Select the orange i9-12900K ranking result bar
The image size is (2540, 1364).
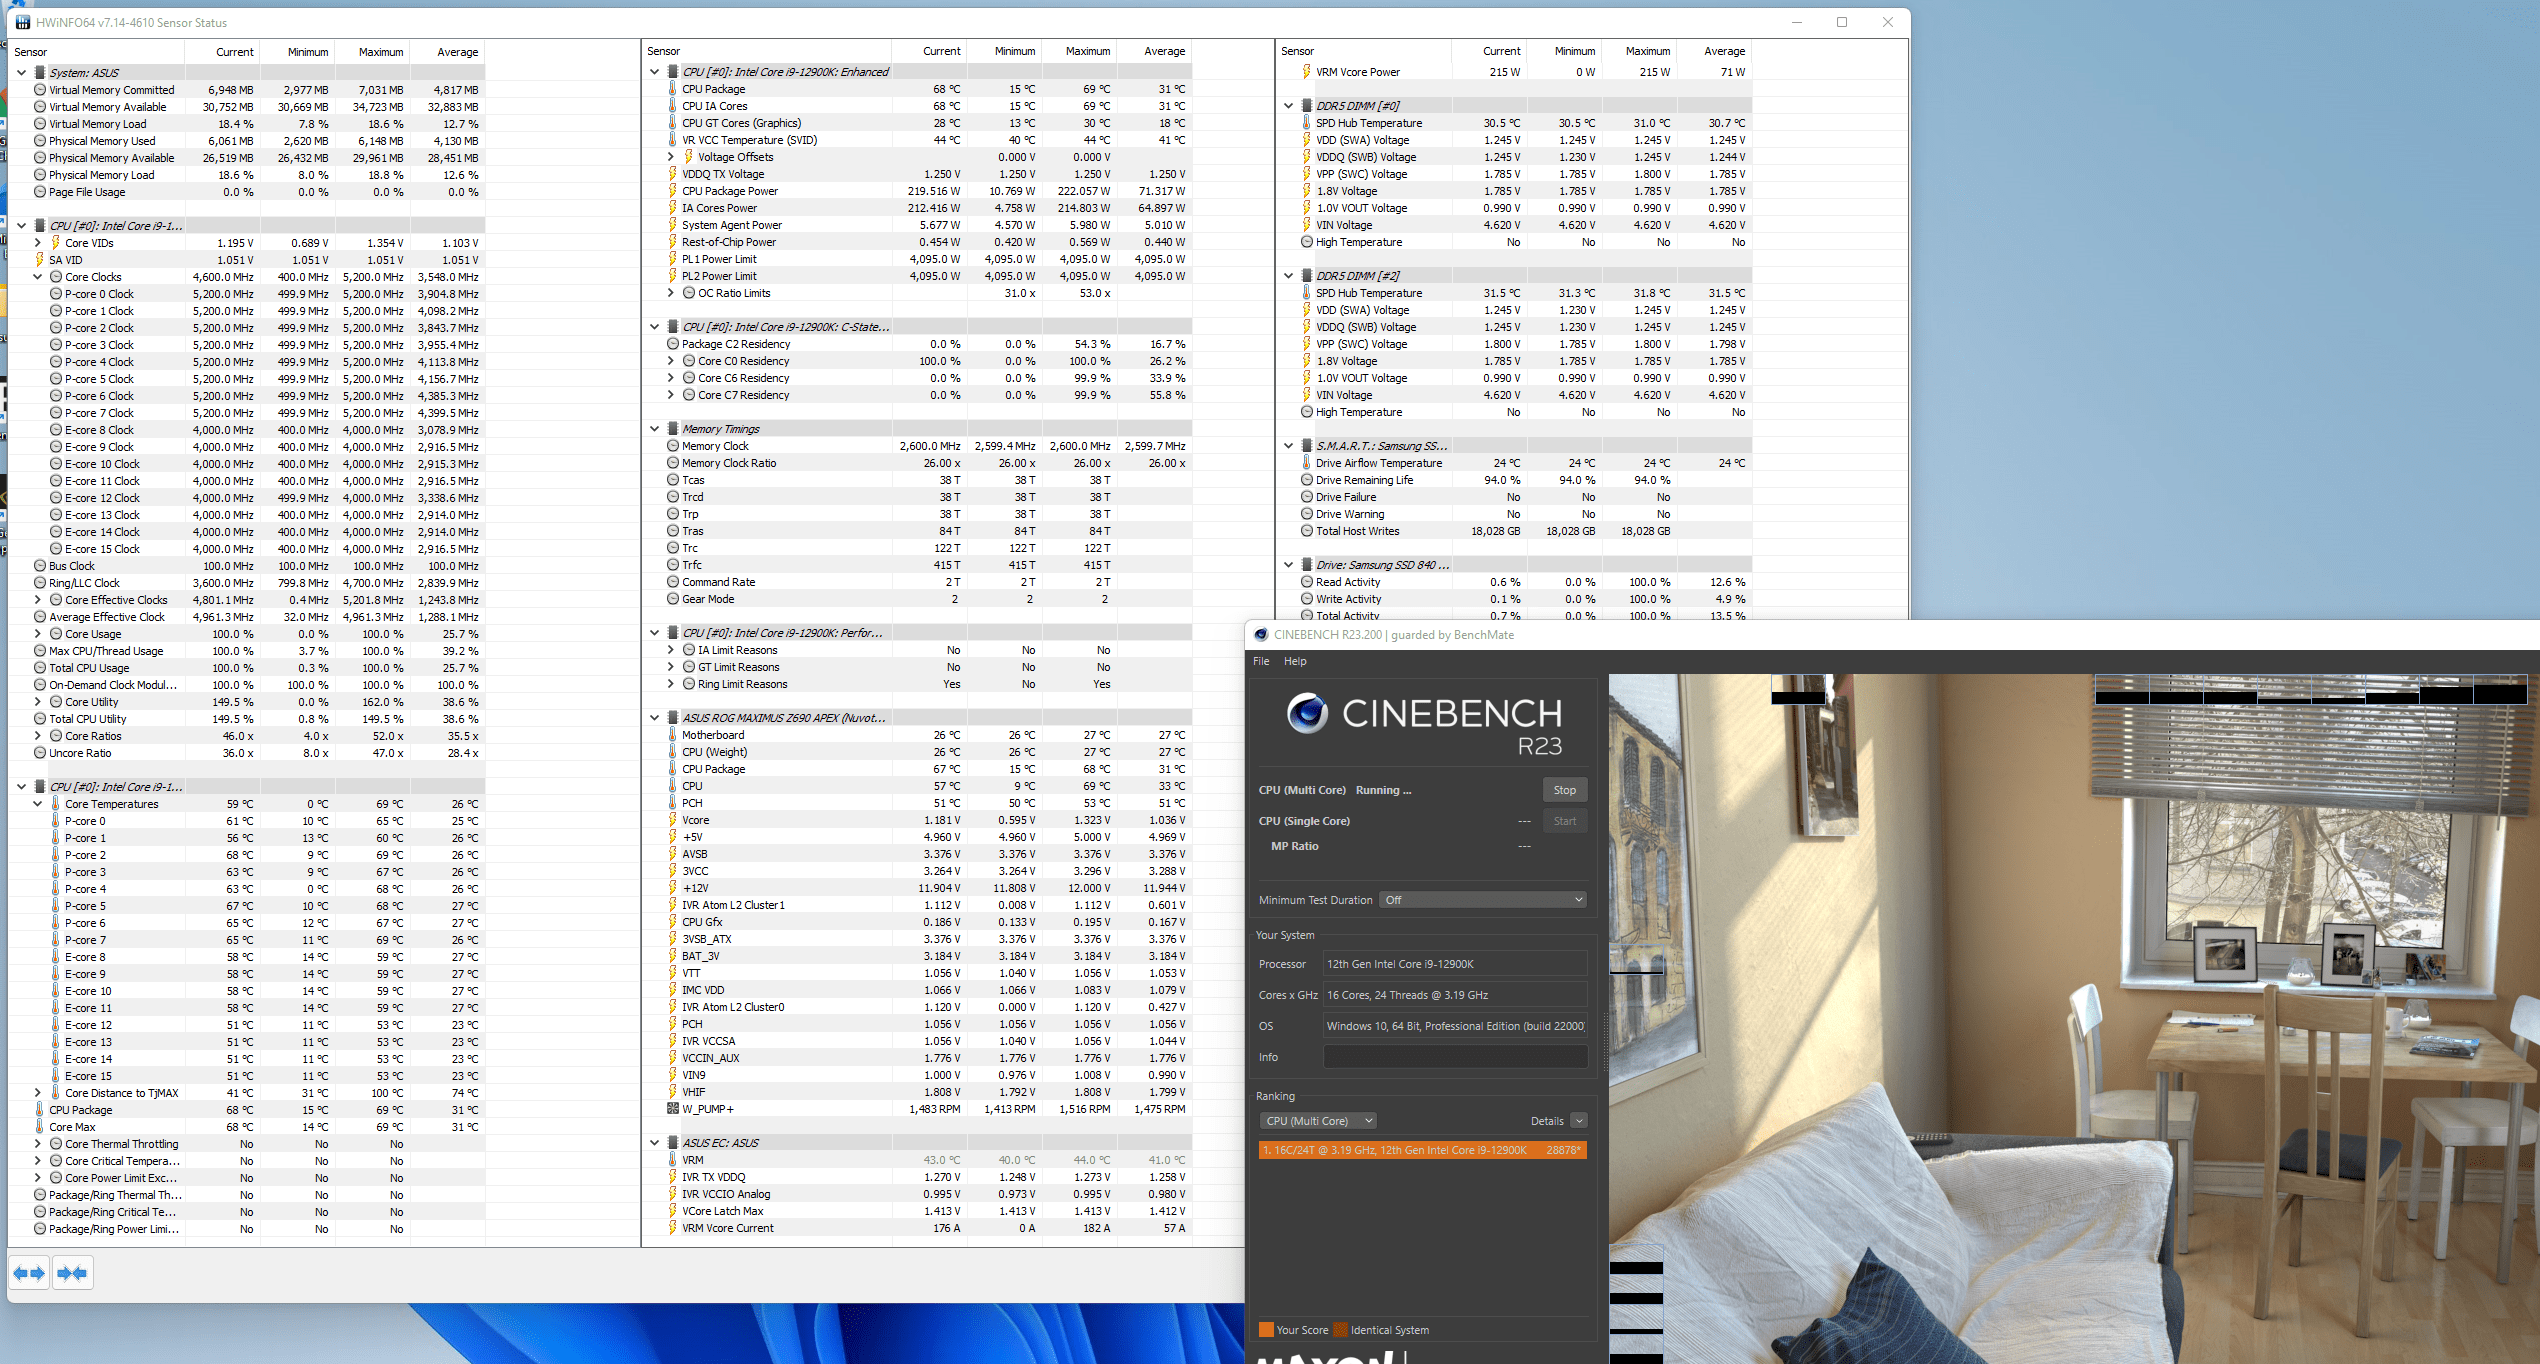point(1422,1150)
